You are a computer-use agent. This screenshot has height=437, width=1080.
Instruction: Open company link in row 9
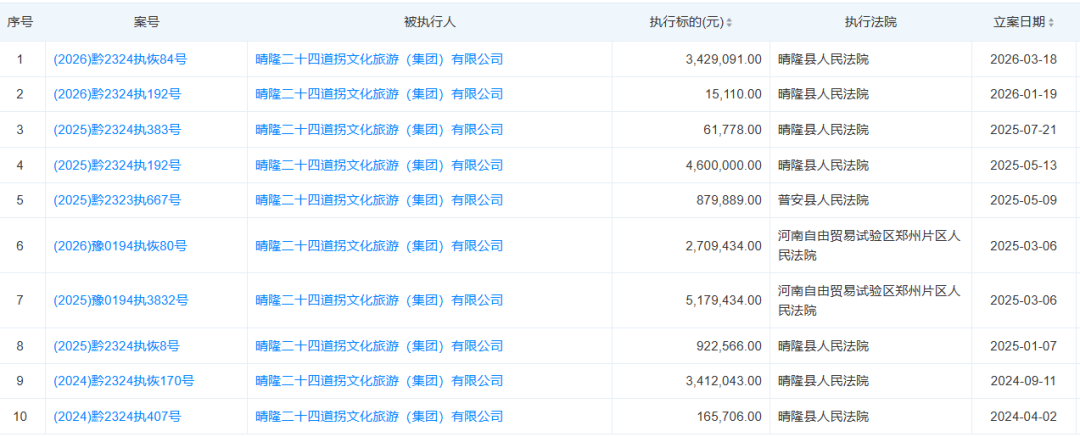[379, 381]
